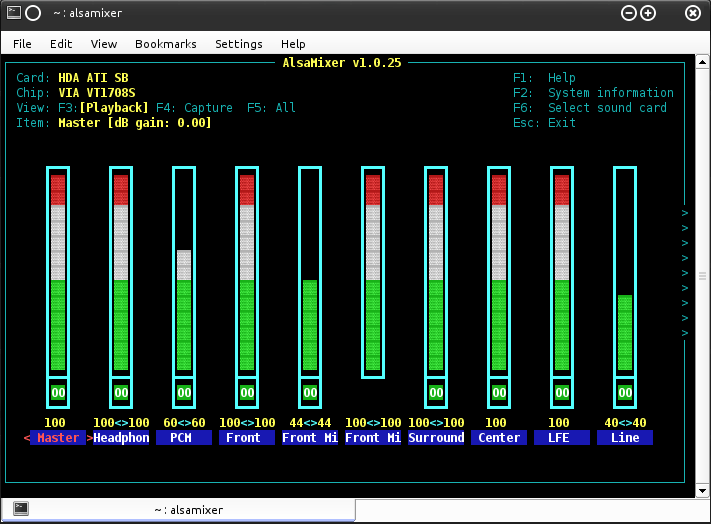Click the F3 [Playback] view option
Viewport: 711px width, 524px height.
(x=103, y=108)
